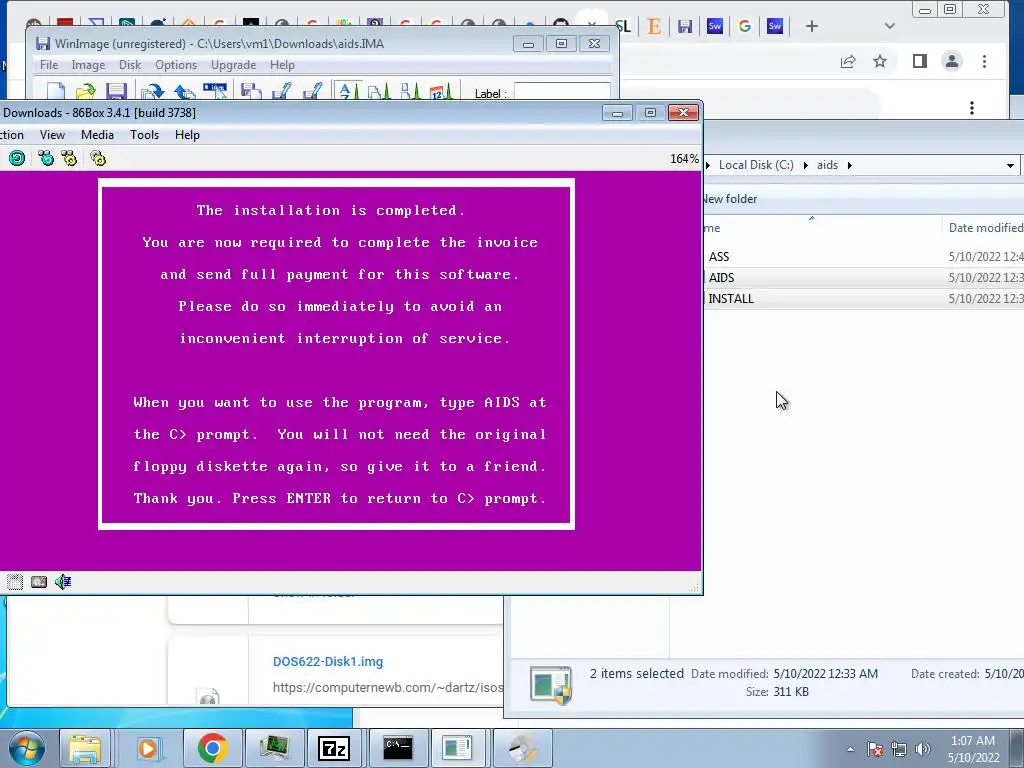Screen dimensions: 1024x768
Task: Open the View menu in 86Box
Action: pyautogui.click(x=52, y=135)
